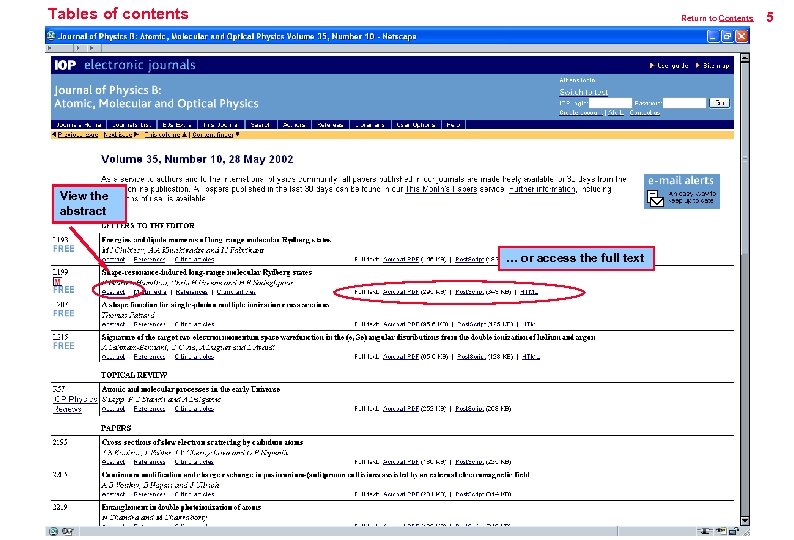This screenshot has width=794, height=540.
Task: Click the Netscape icon in the title bar
Action: coord(51,36)
